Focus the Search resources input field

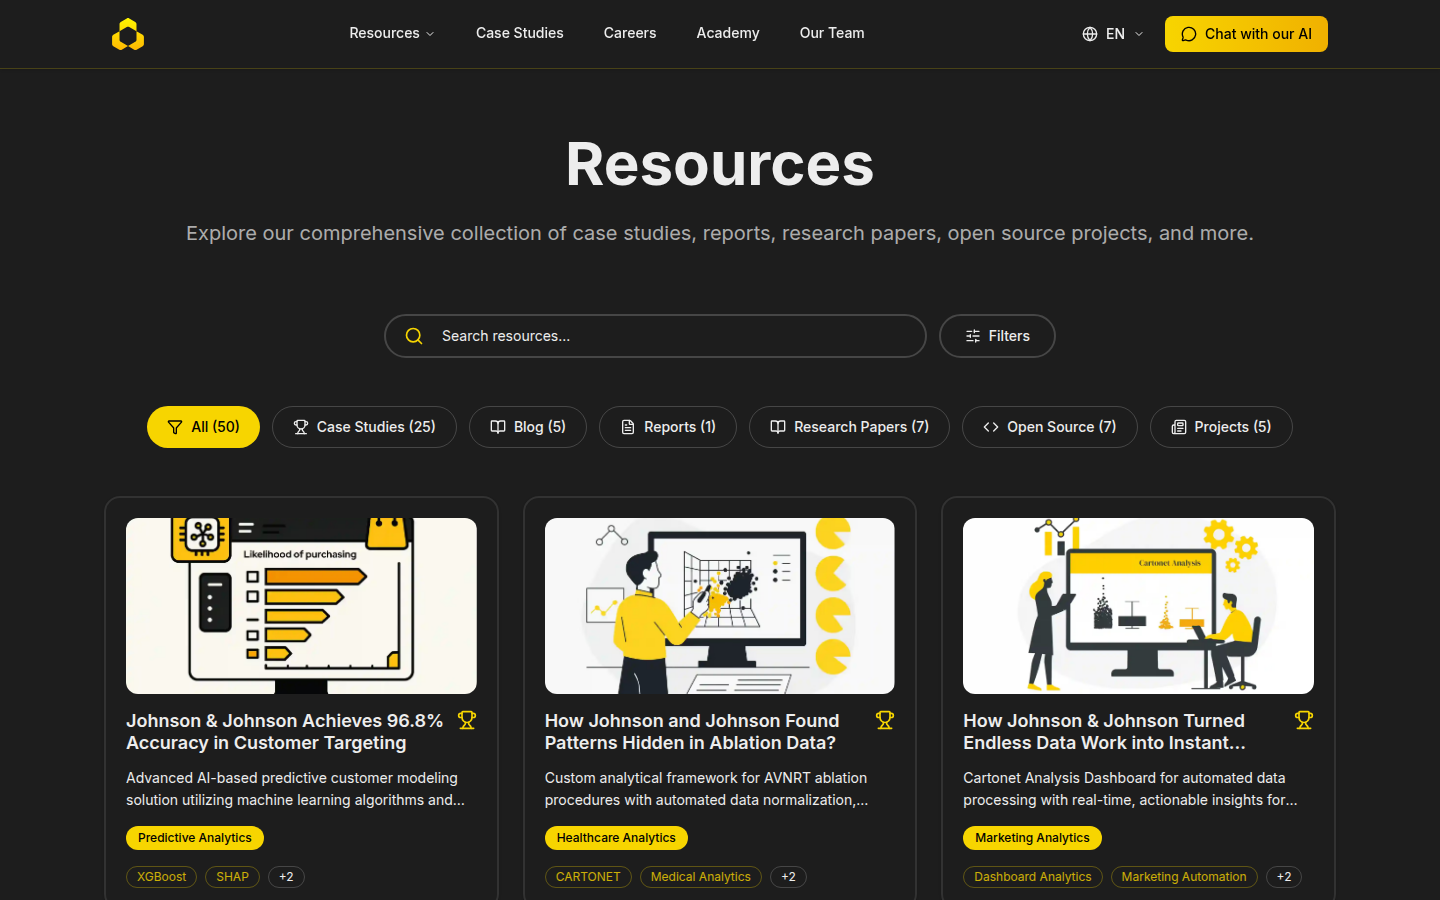[670, 336]
